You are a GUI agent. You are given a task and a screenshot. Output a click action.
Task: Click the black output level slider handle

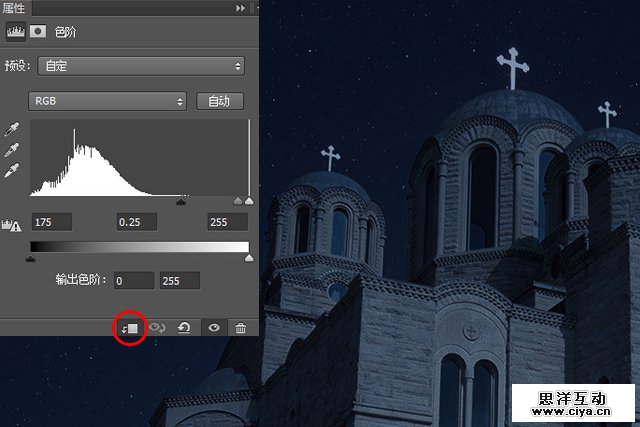[30, 258]
